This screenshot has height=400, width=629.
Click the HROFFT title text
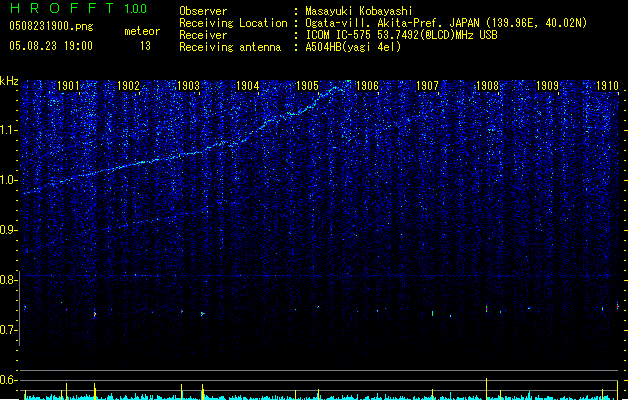pos(62,8)
